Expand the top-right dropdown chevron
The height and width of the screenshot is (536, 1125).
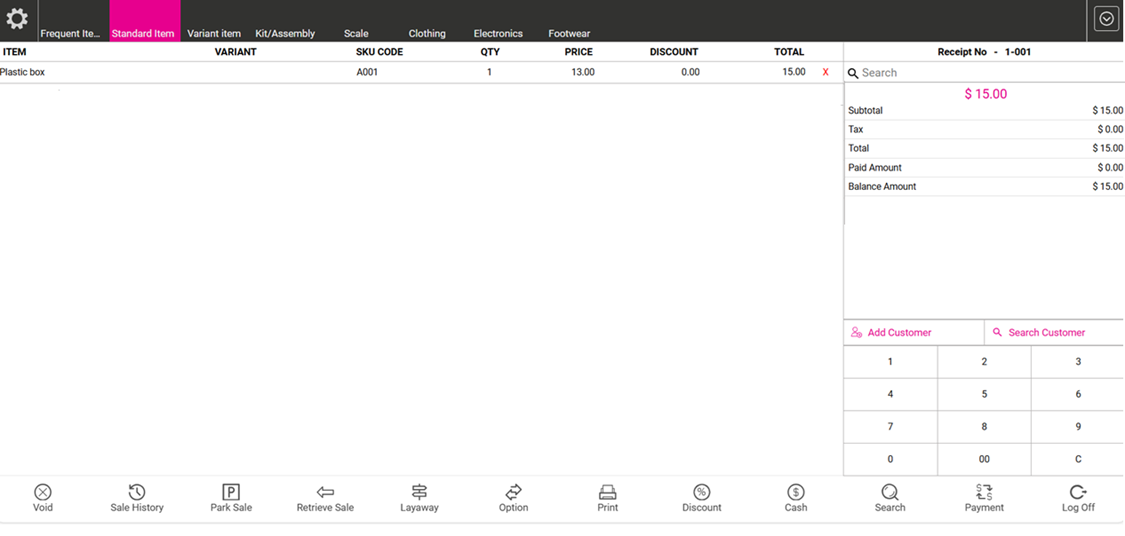pos(1106,19)
